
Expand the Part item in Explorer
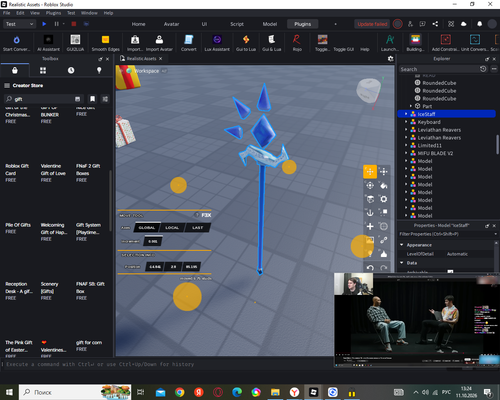pyautogui.click(x=411, y=106)
